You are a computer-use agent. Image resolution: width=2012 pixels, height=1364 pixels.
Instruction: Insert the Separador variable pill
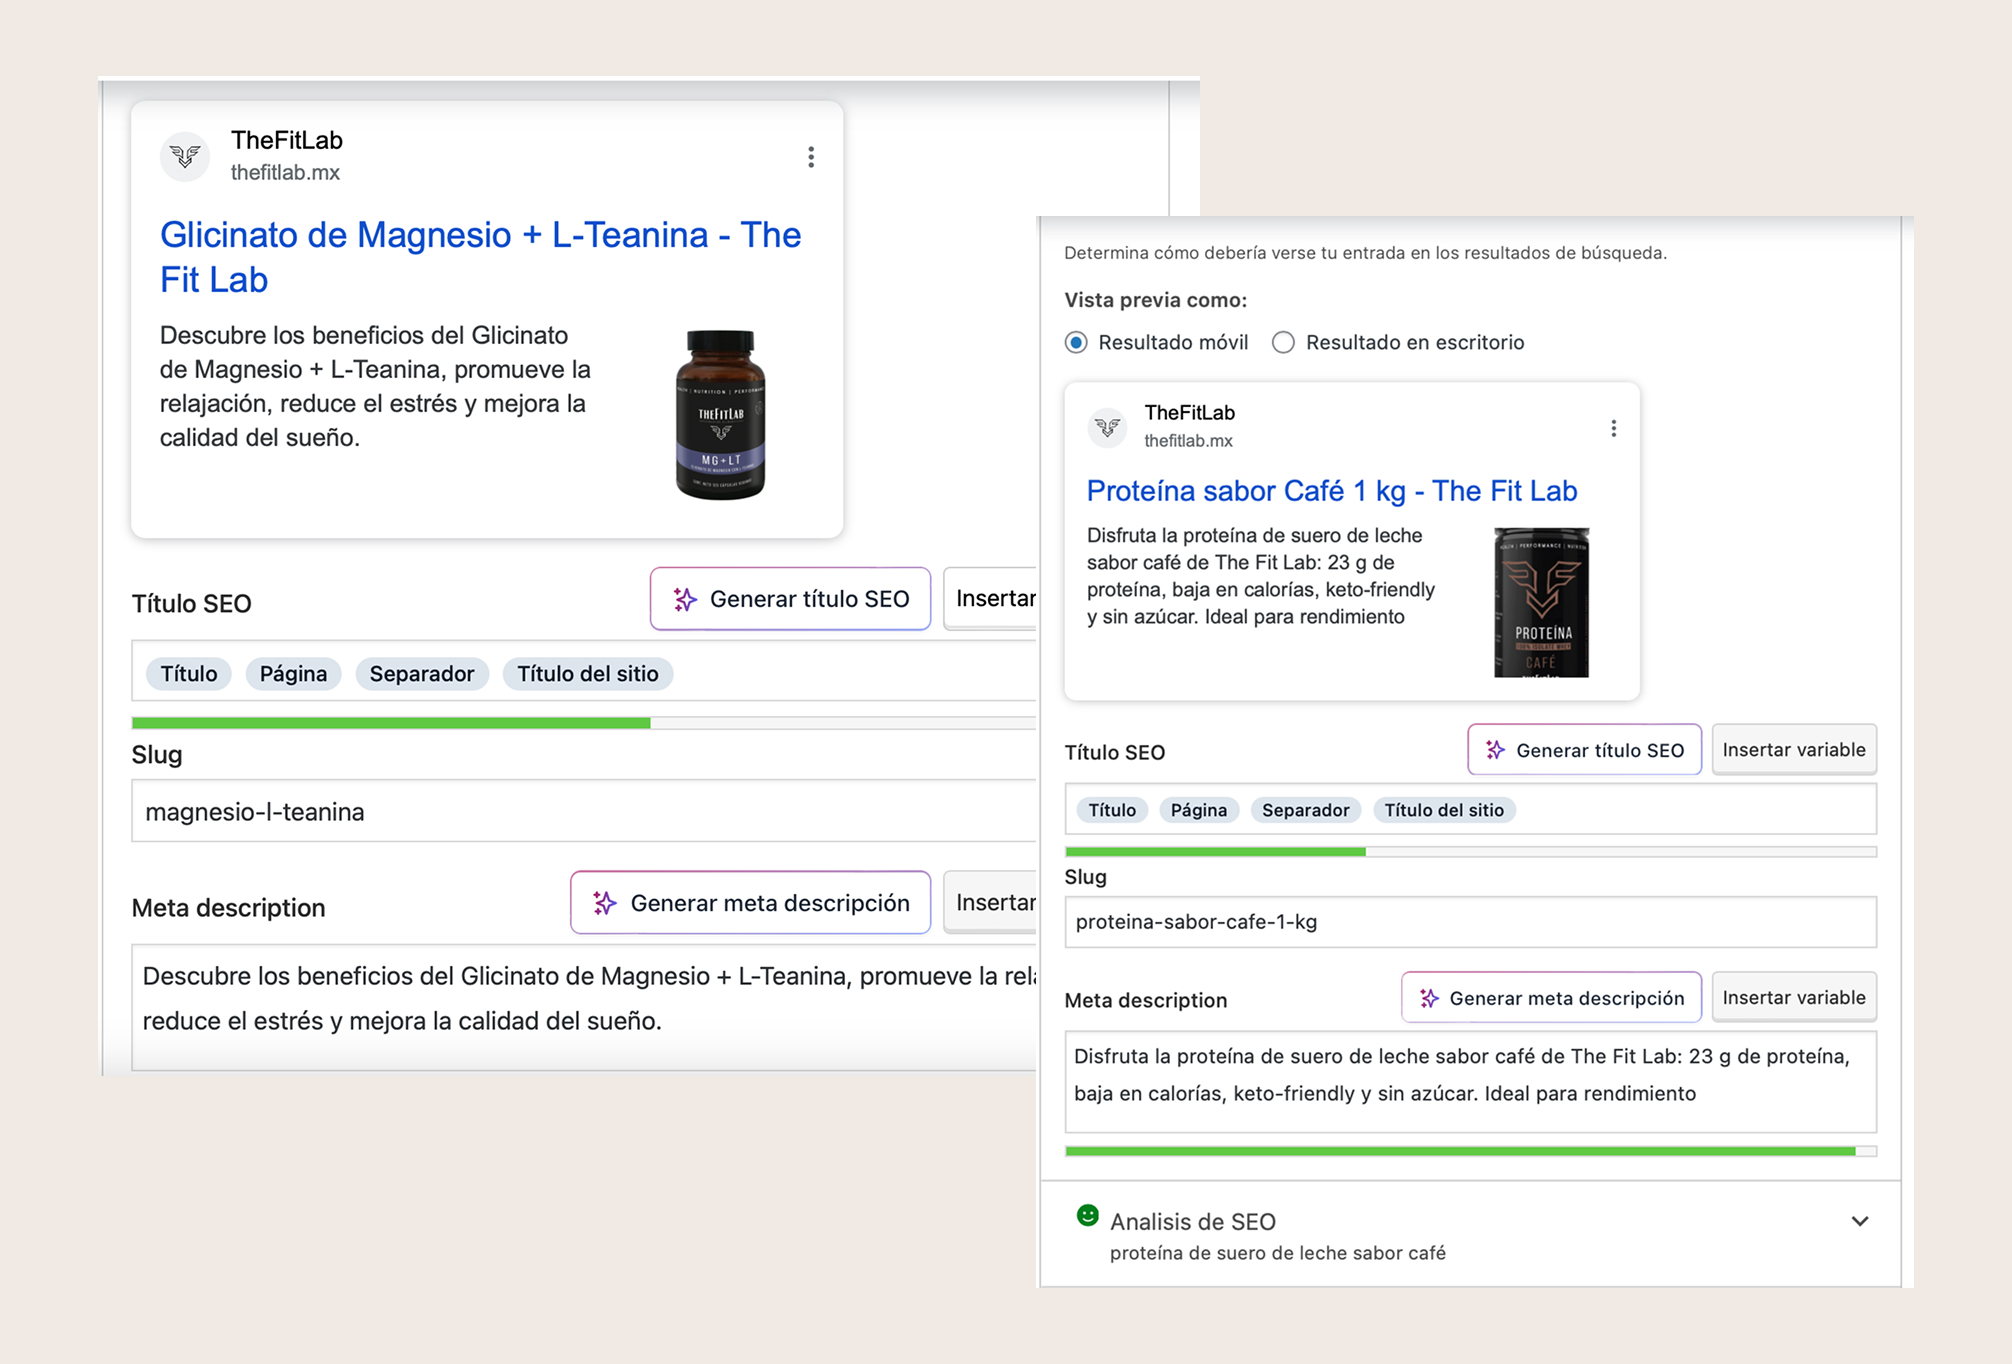pos(1306,810)
